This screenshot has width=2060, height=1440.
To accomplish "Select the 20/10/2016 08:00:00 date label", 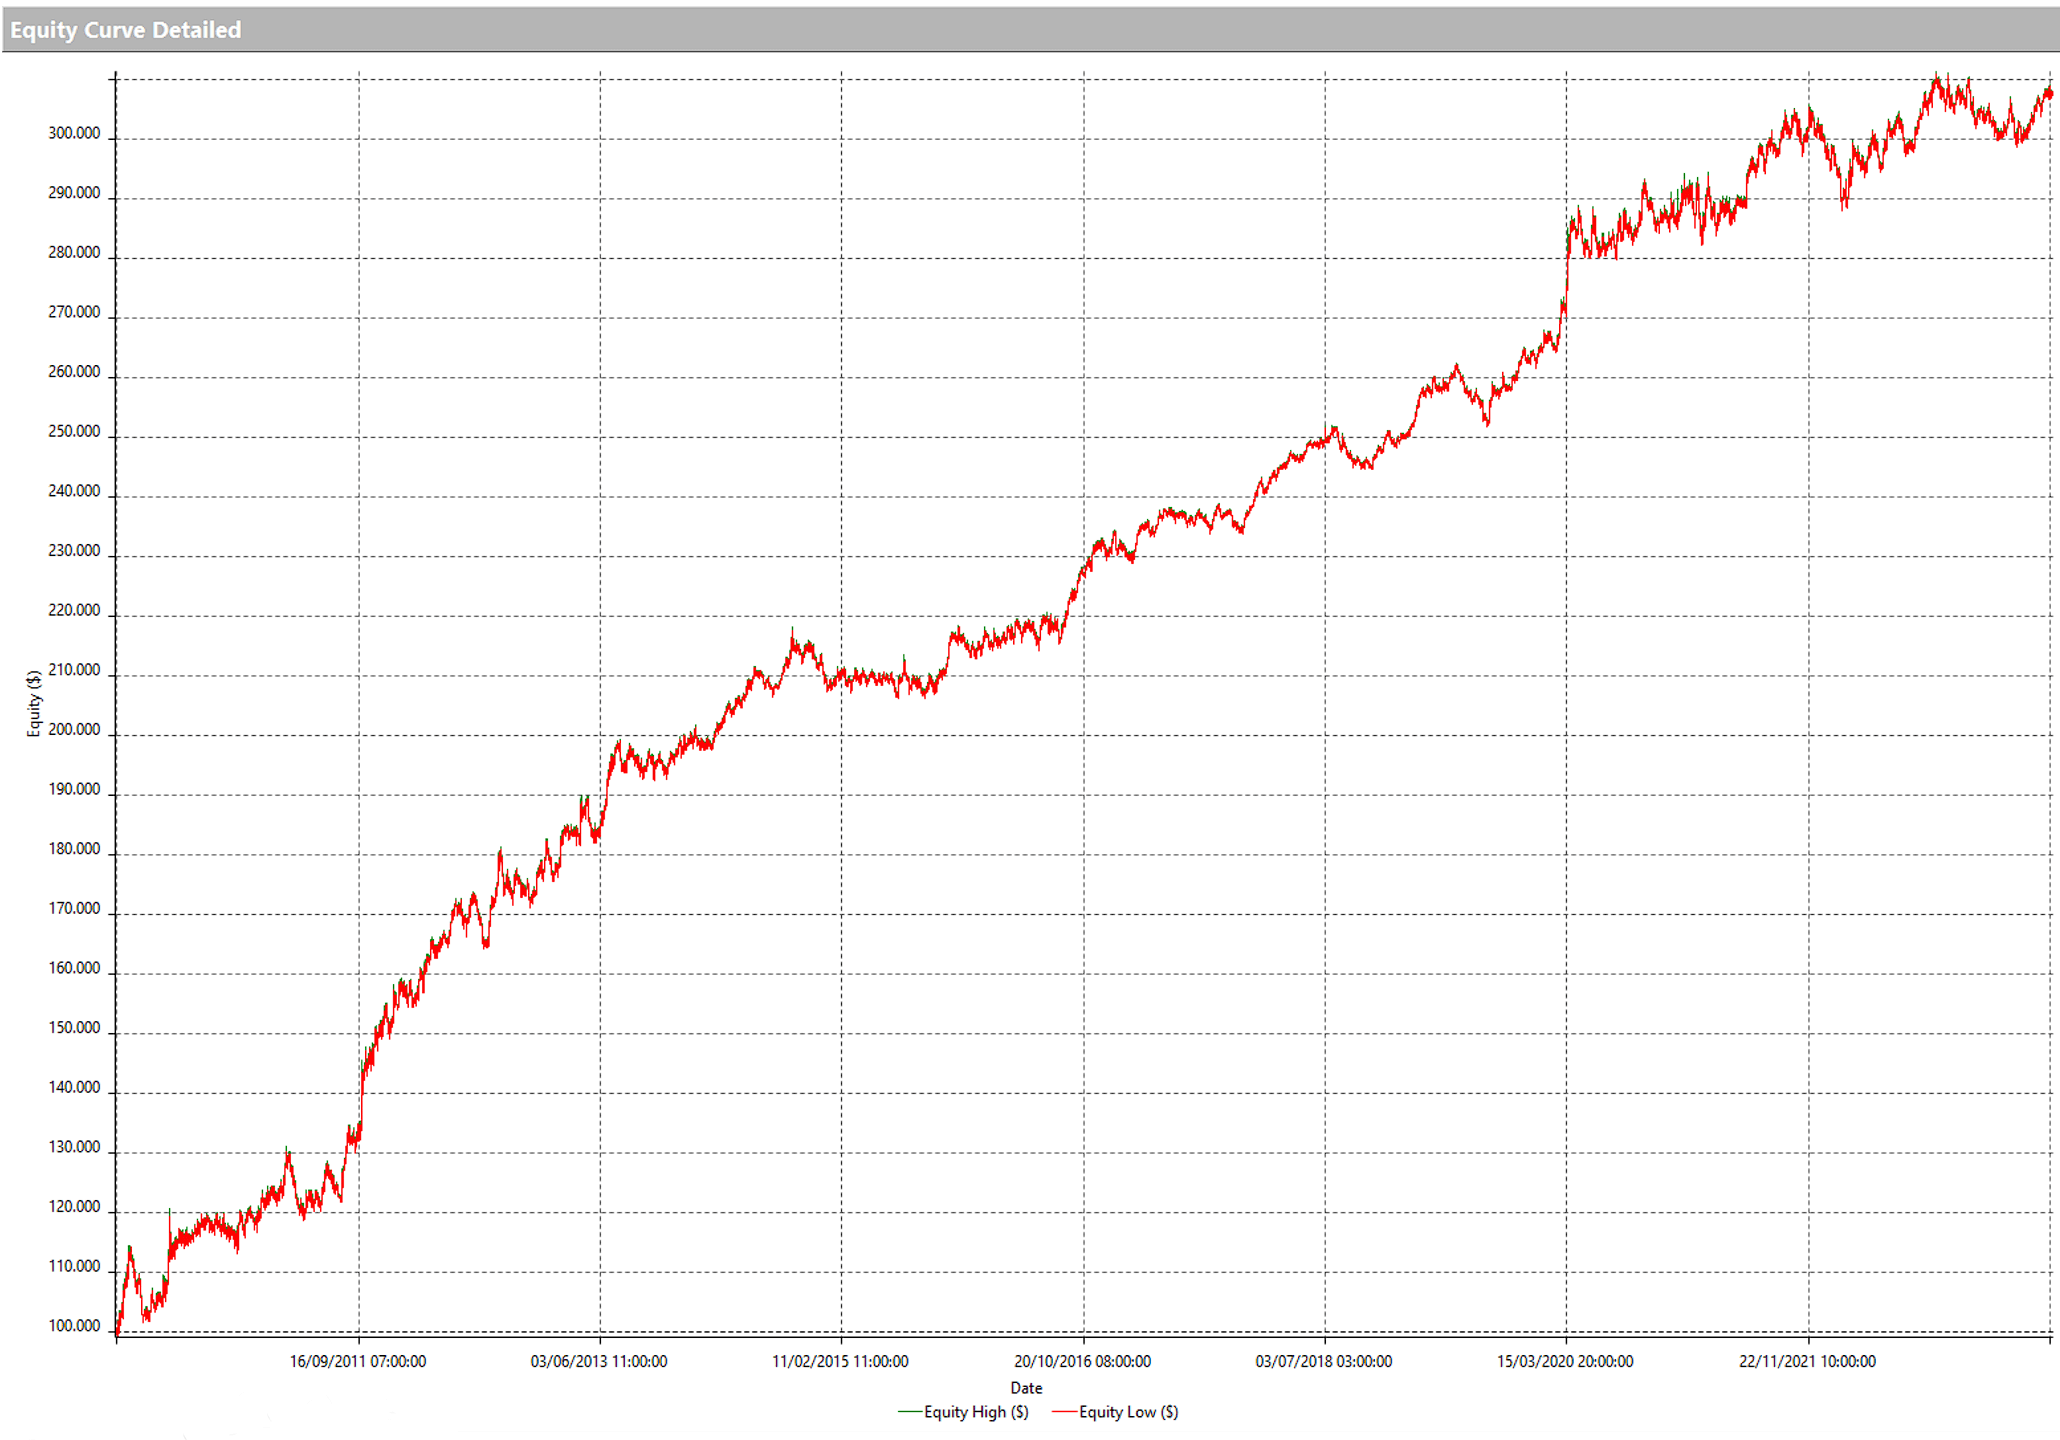I will (1082, 1361).
